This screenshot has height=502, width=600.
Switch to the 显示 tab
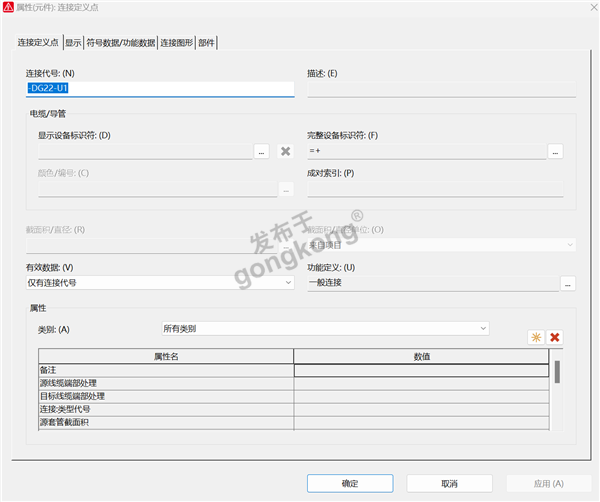tap(73, 43)
